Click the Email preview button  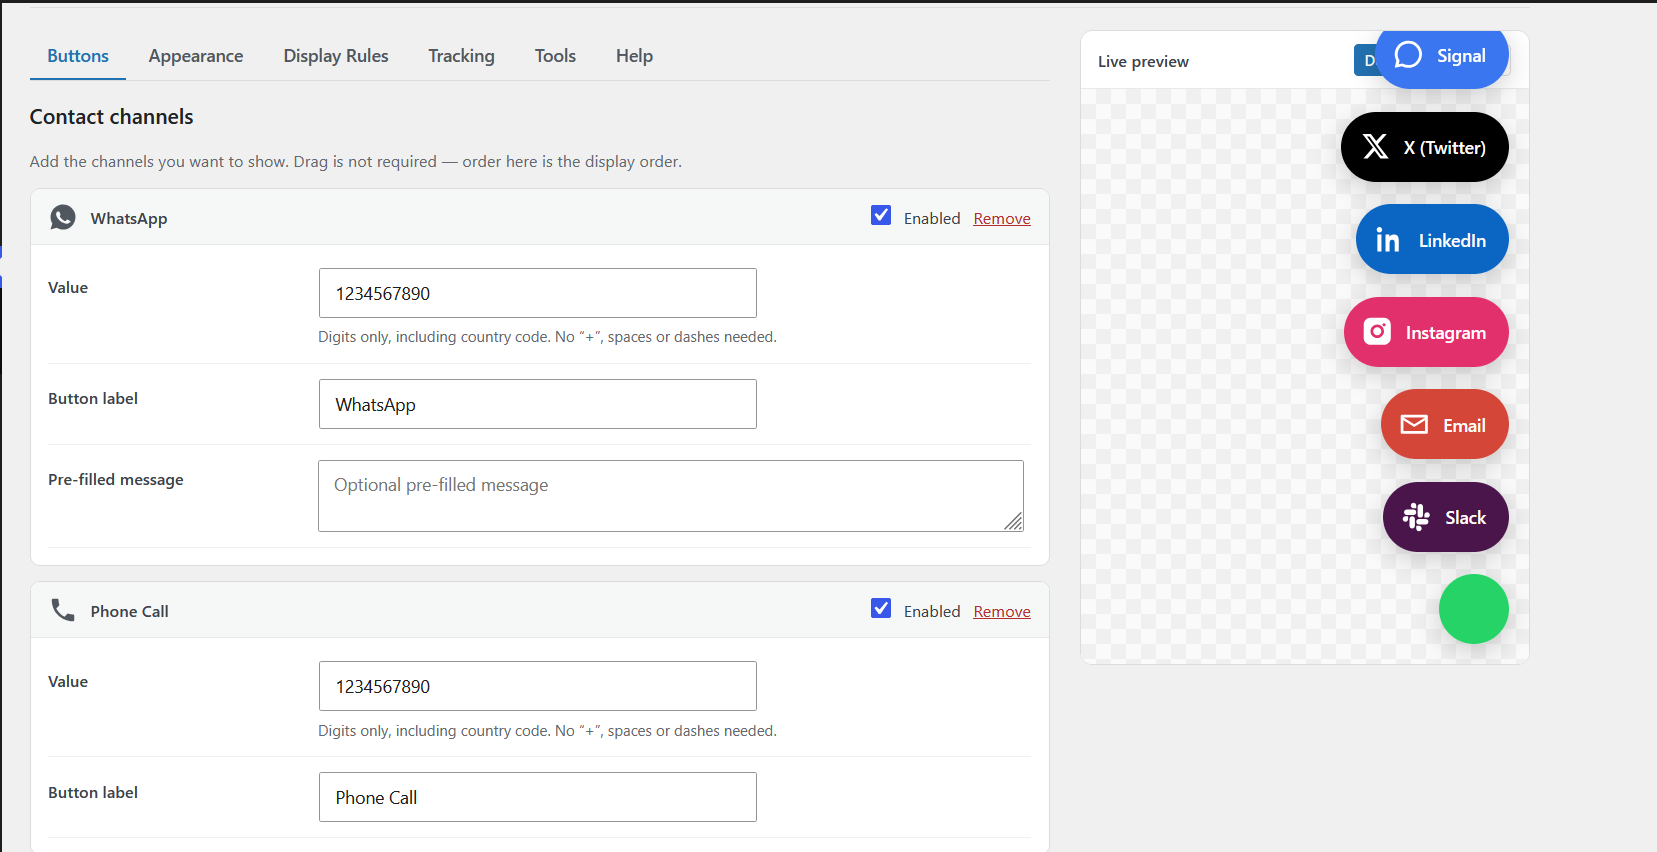[1444, 424]
